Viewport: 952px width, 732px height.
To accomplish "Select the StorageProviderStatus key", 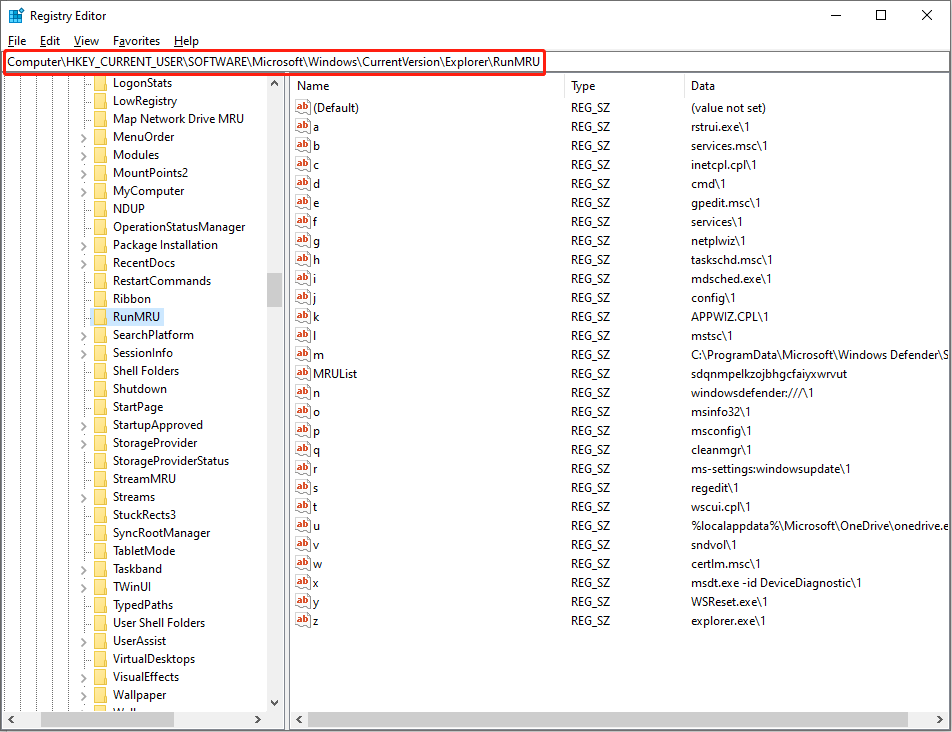I will click(171, 461).
